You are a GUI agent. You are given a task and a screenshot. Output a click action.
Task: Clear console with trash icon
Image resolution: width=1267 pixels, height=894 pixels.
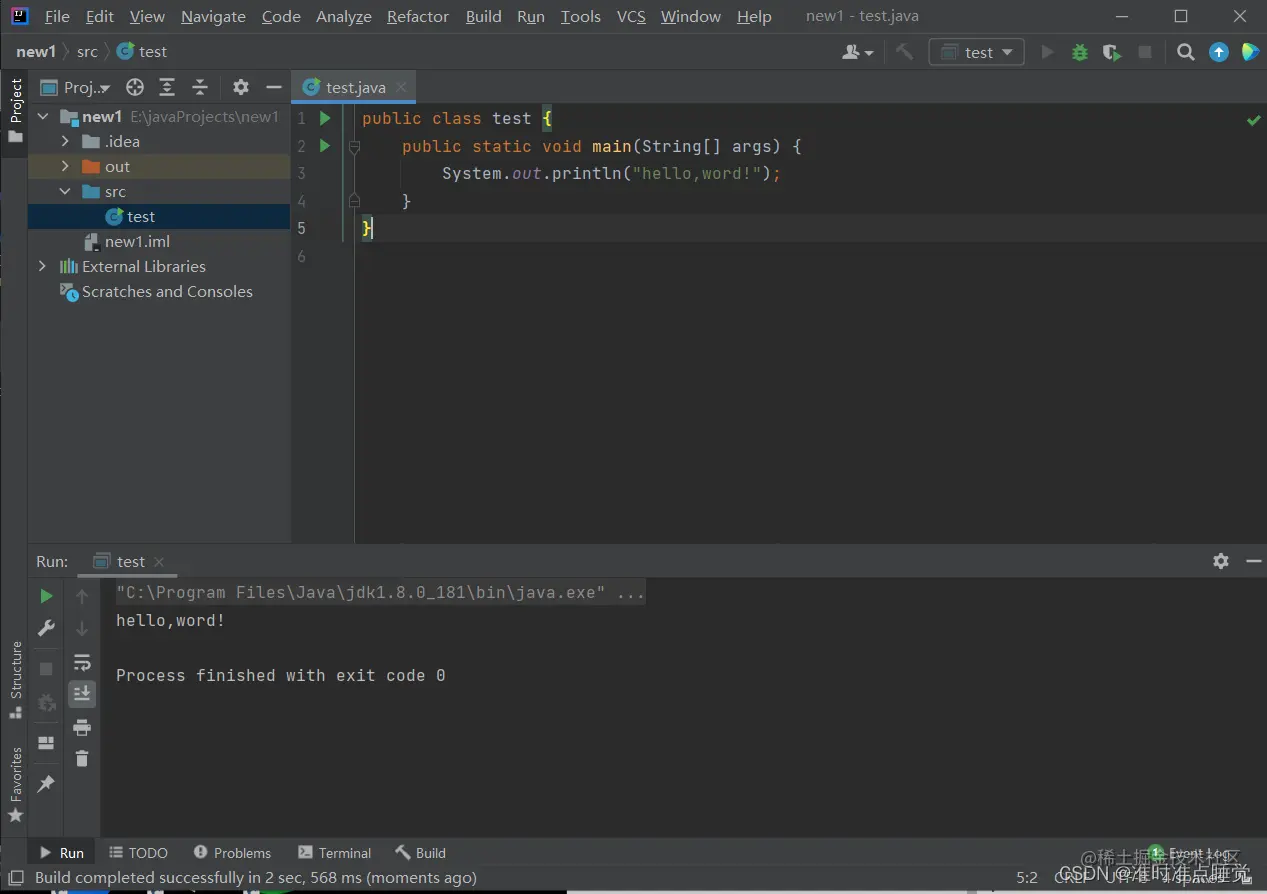[82, 759]
